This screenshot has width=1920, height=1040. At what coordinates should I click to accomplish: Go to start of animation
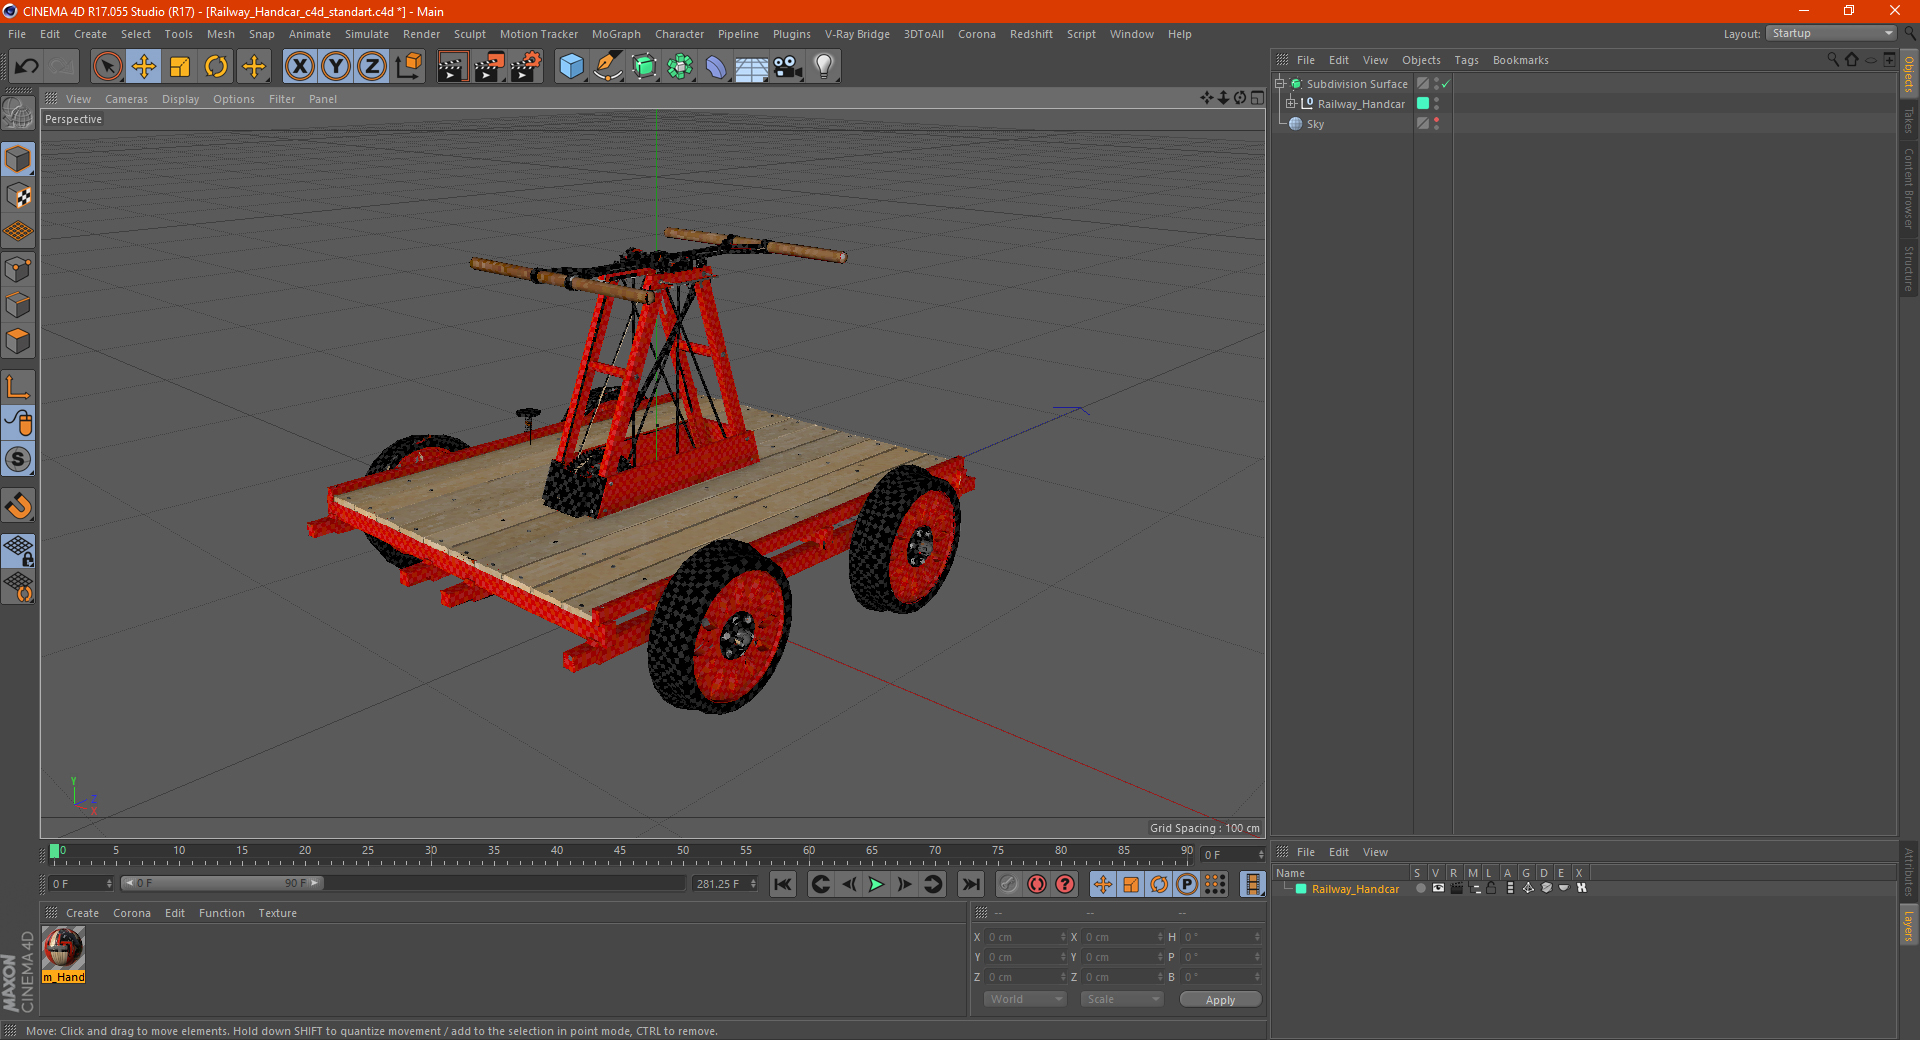(783, 884)
